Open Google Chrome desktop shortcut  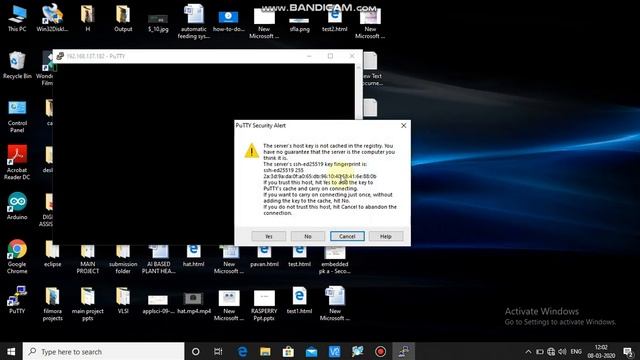17,256
